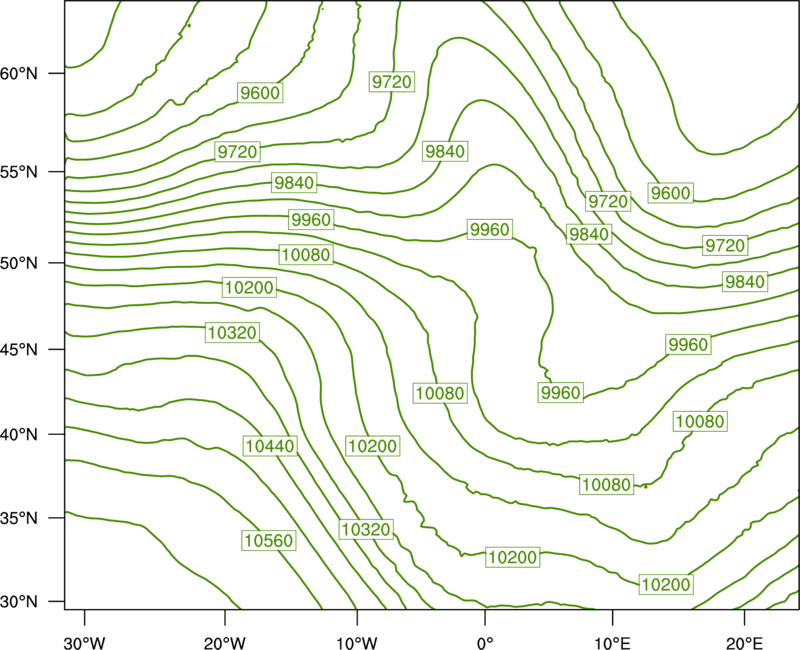
Task: Click the 10440 contour label
Action: pos(270,446)
